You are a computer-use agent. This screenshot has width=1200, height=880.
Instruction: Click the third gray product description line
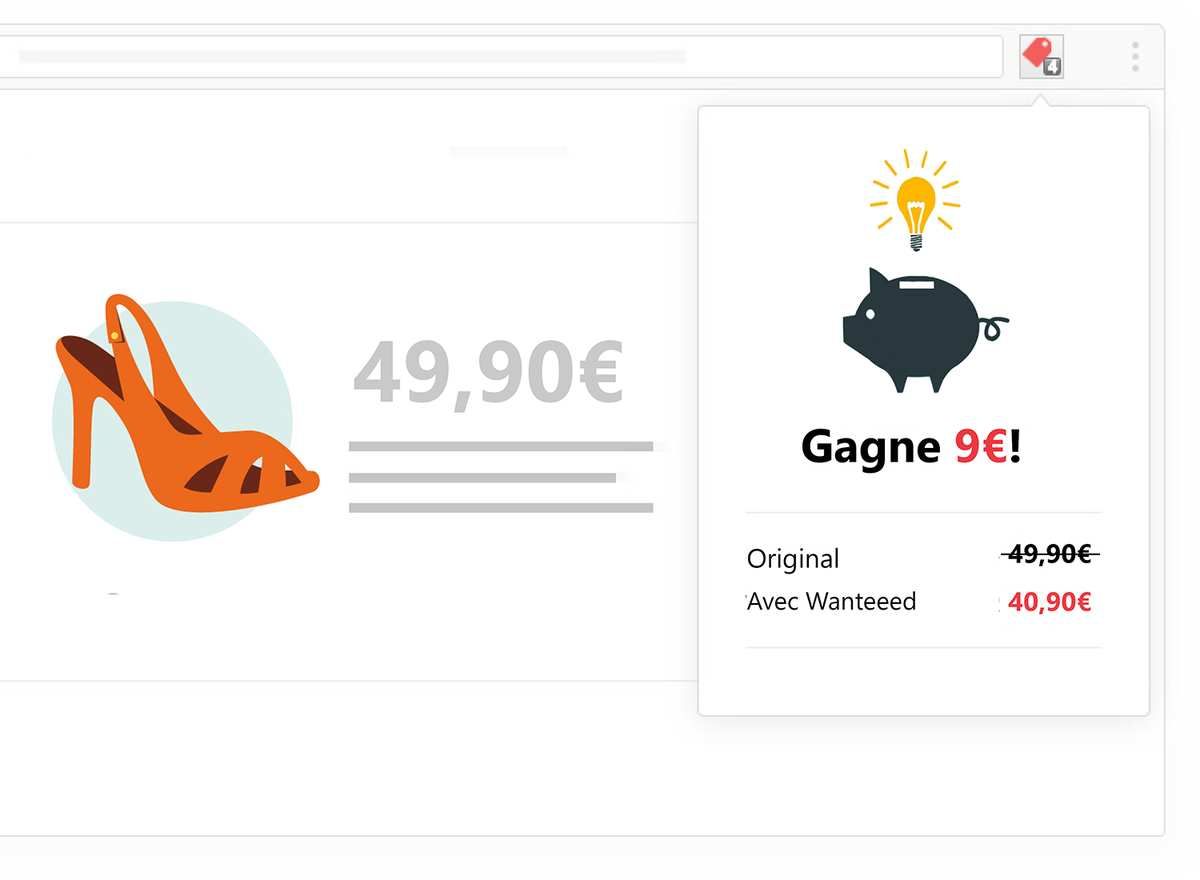501,508
